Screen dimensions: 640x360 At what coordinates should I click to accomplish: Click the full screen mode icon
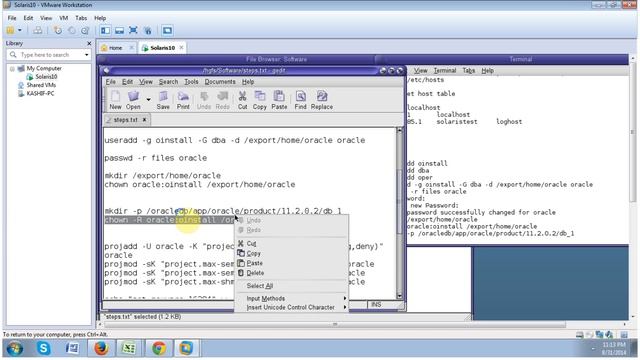click(x=133, y=31)
